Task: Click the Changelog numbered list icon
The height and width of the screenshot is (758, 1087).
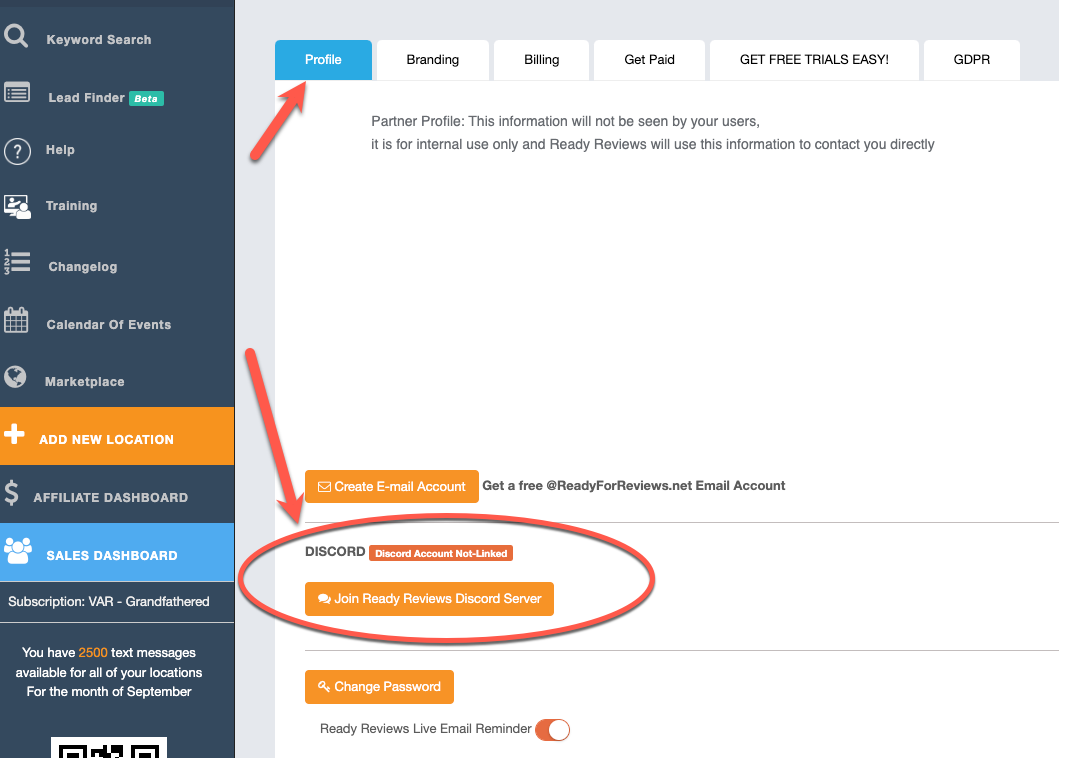Action: [17, 263]
